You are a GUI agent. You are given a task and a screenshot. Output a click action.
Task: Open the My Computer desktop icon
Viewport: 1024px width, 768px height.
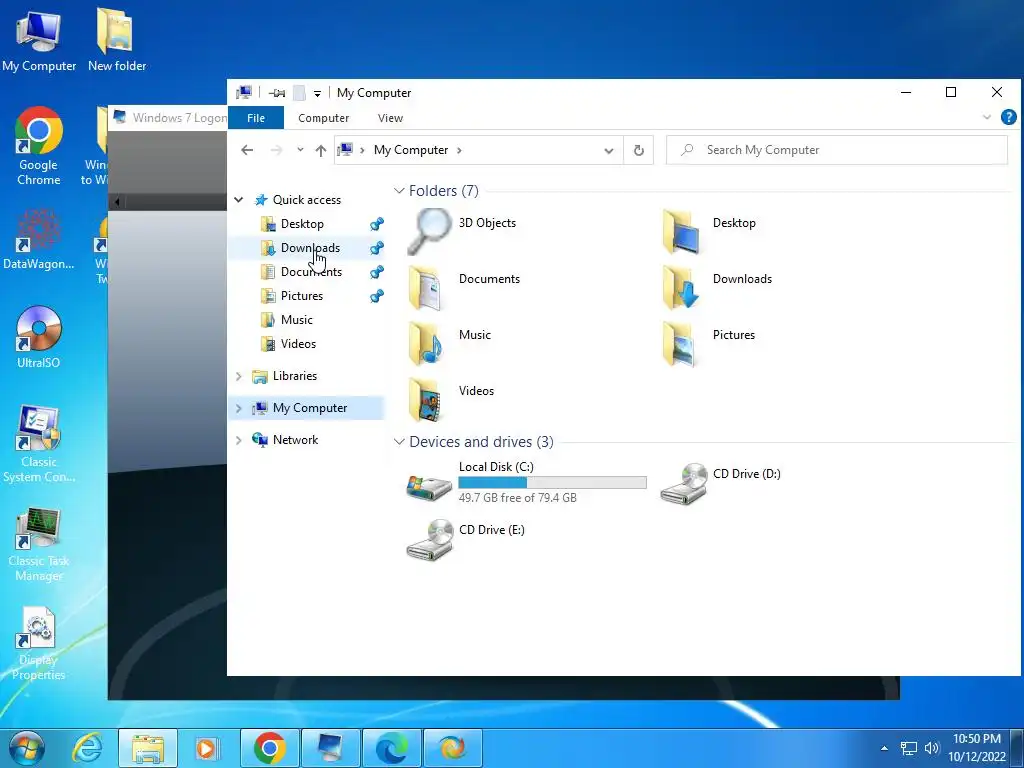pyautogui.click(x=39, y=40)
